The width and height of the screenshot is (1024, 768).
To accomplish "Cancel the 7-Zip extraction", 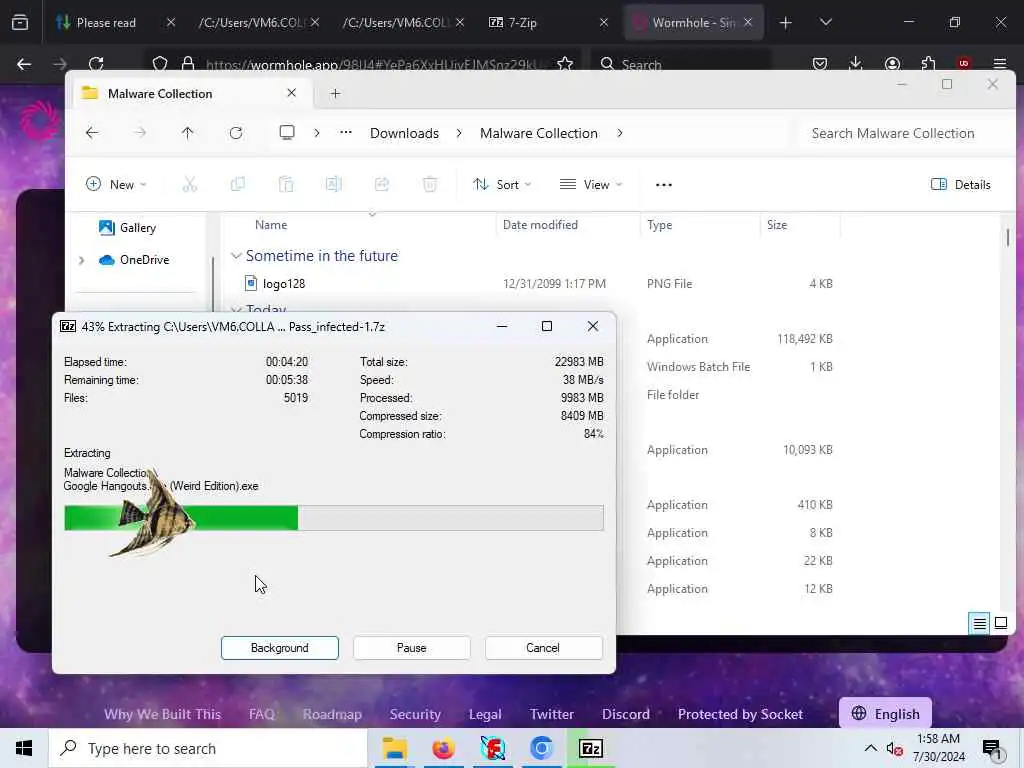I will tap(543, 648).
